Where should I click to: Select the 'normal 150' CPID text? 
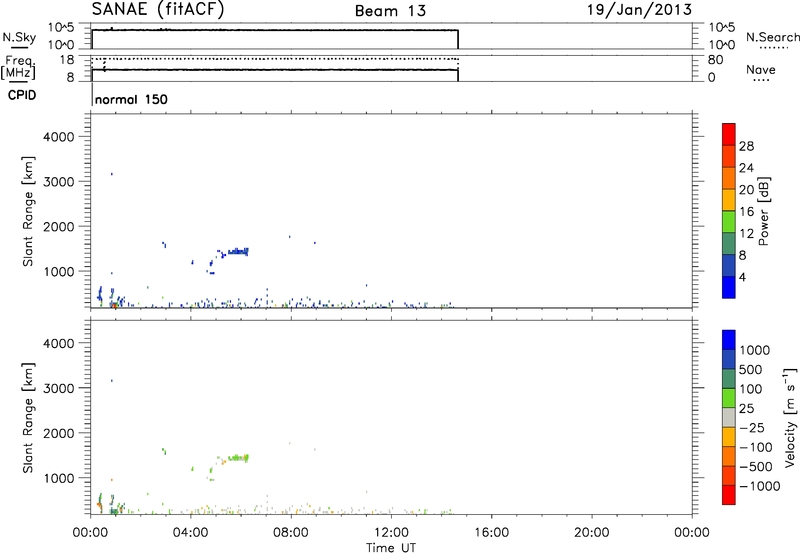[x=131, y=100]
